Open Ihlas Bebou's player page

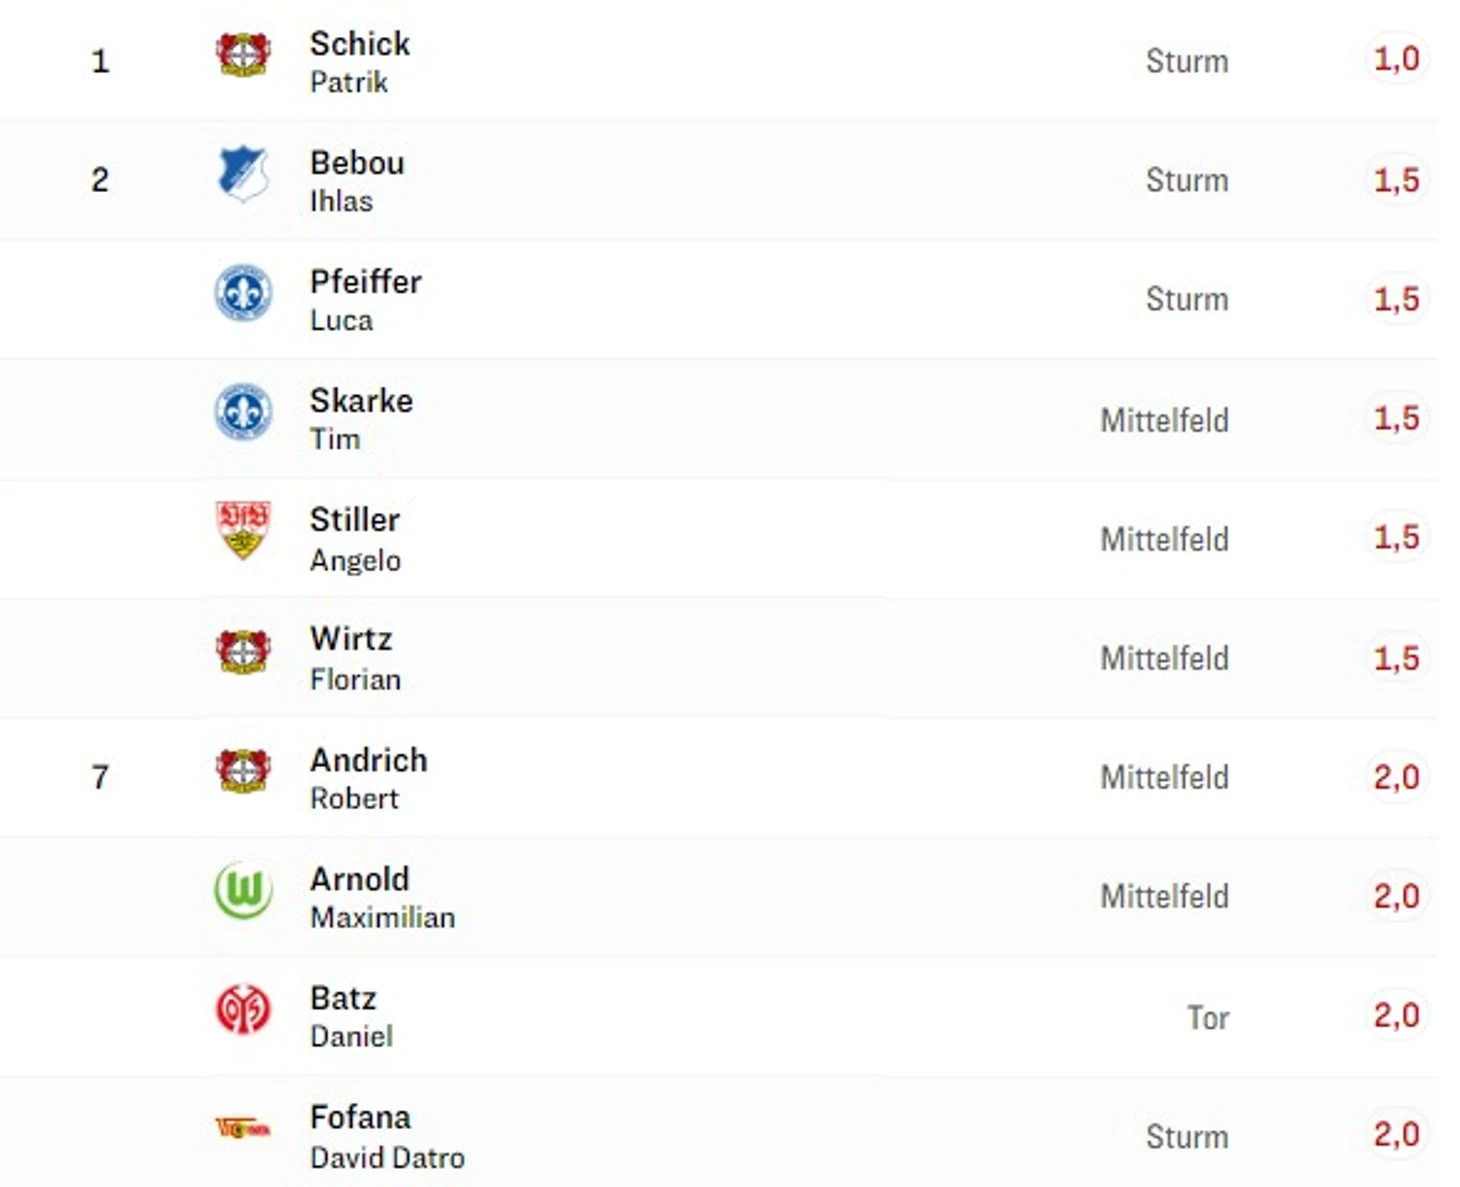pyautogui.click(x=357, y=163)
